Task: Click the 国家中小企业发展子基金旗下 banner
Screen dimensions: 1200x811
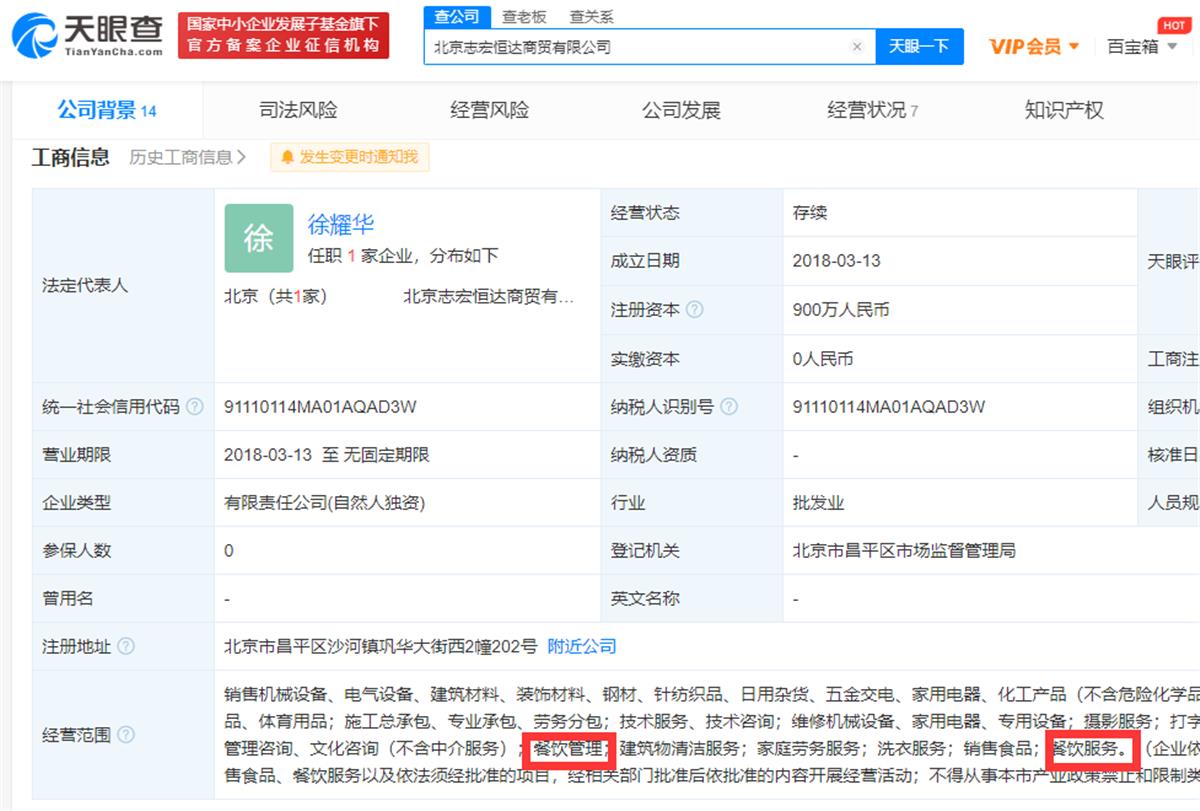Action: pyautogui.click(x=284, y=35)
